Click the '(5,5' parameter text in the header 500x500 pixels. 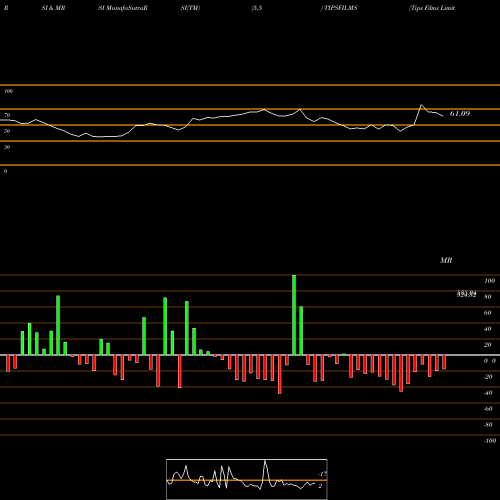257,8
